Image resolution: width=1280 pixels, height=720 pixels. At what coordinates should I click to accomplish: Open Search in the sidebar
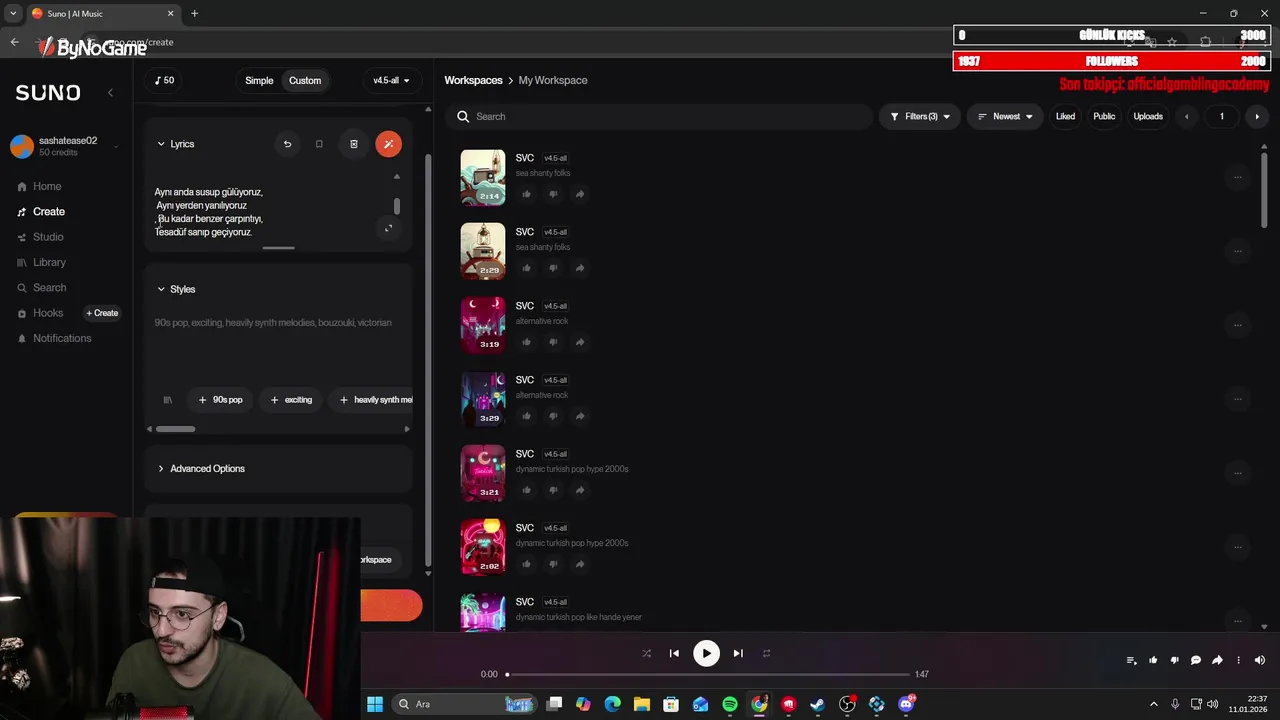pos(42,287)
